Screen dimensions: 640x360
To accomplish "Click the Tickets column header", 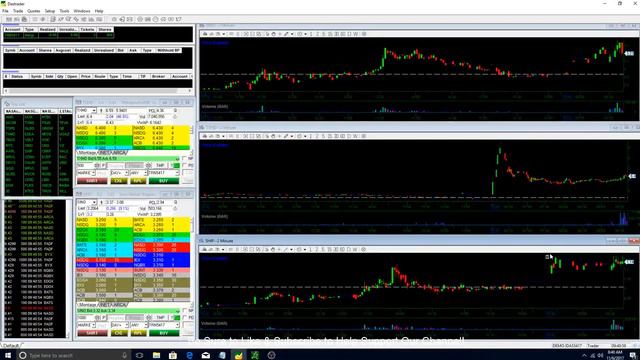I will 87,29.
